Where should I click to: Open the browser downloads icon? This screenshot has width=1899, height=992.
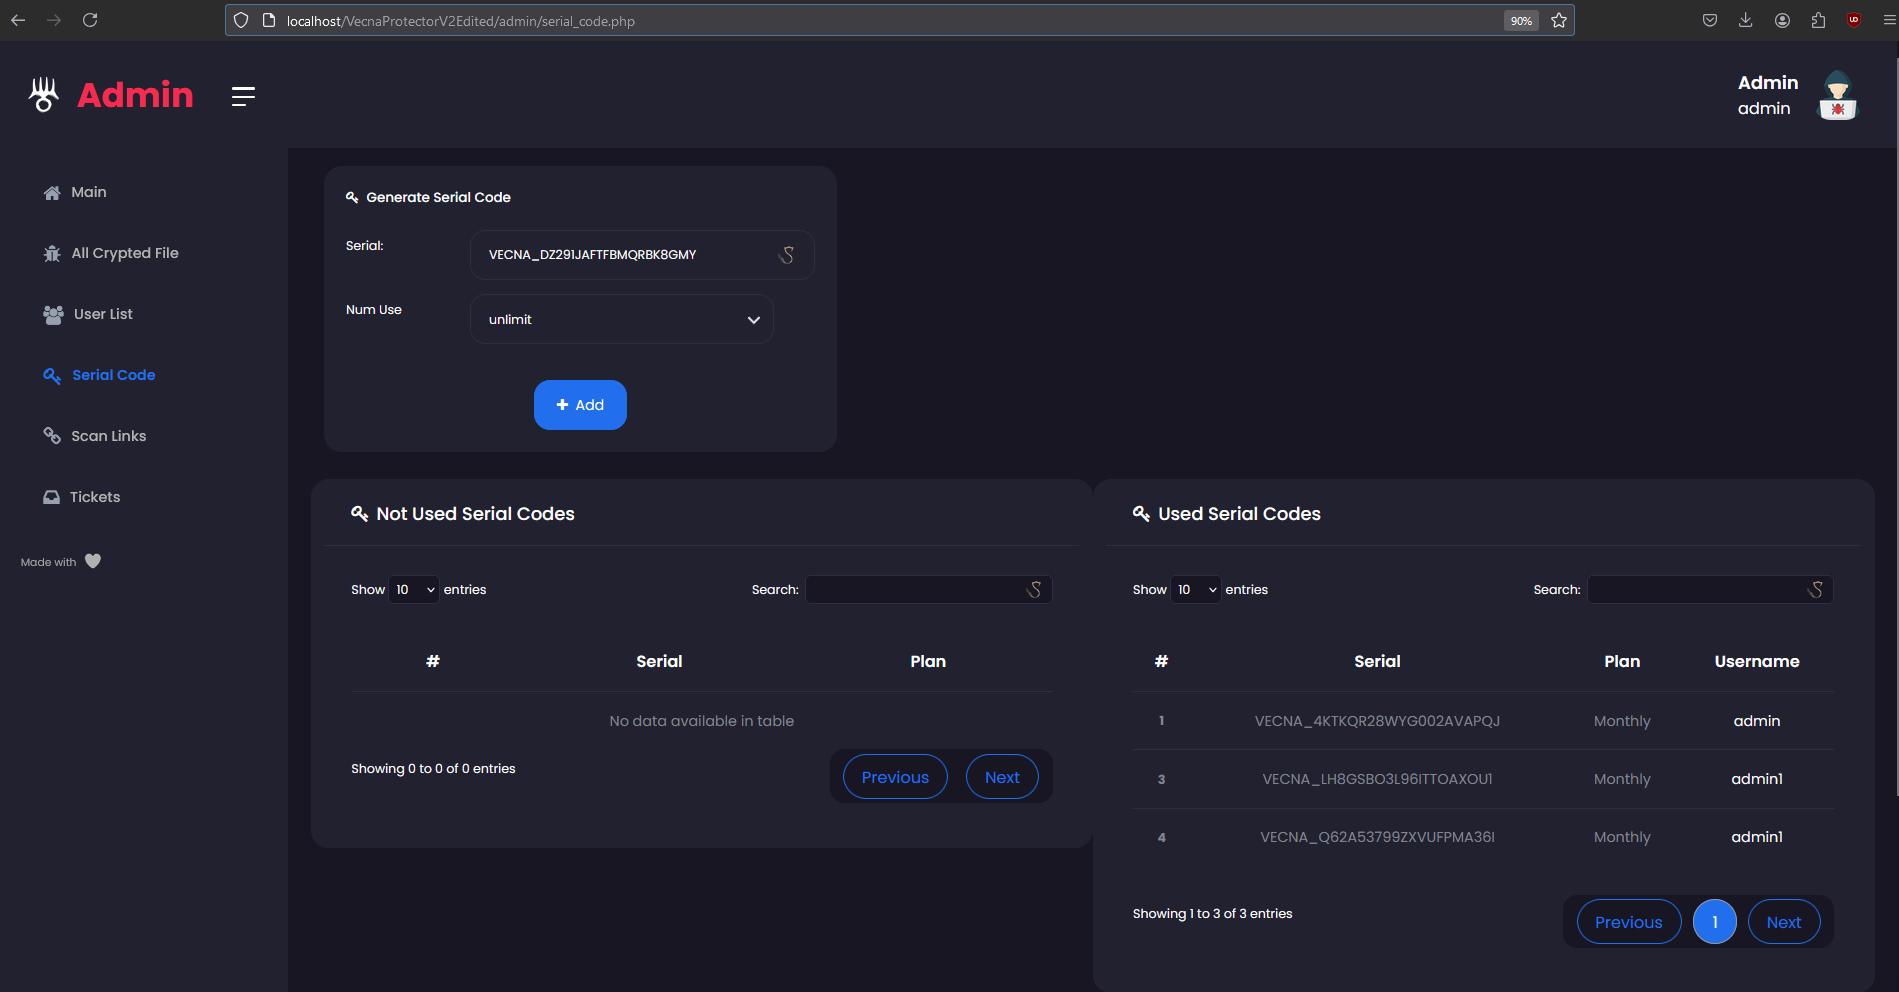coord(1746,20)
